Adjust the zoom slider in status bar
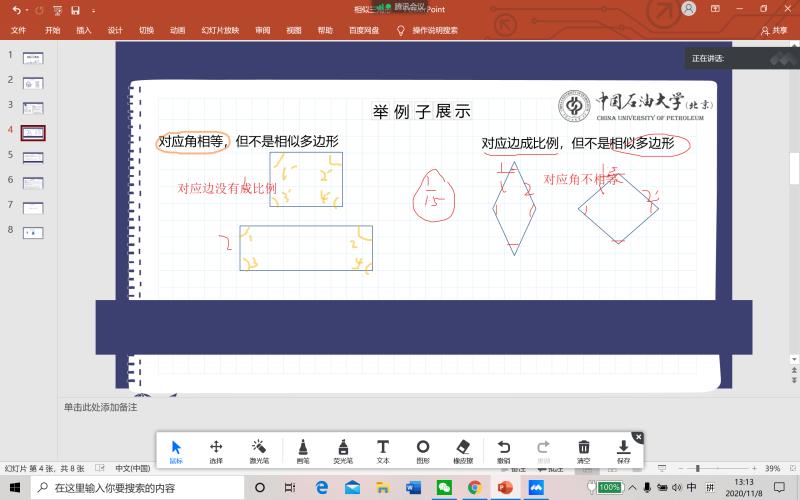The width and height of the screenshot is (800, 500). (697, 468)
